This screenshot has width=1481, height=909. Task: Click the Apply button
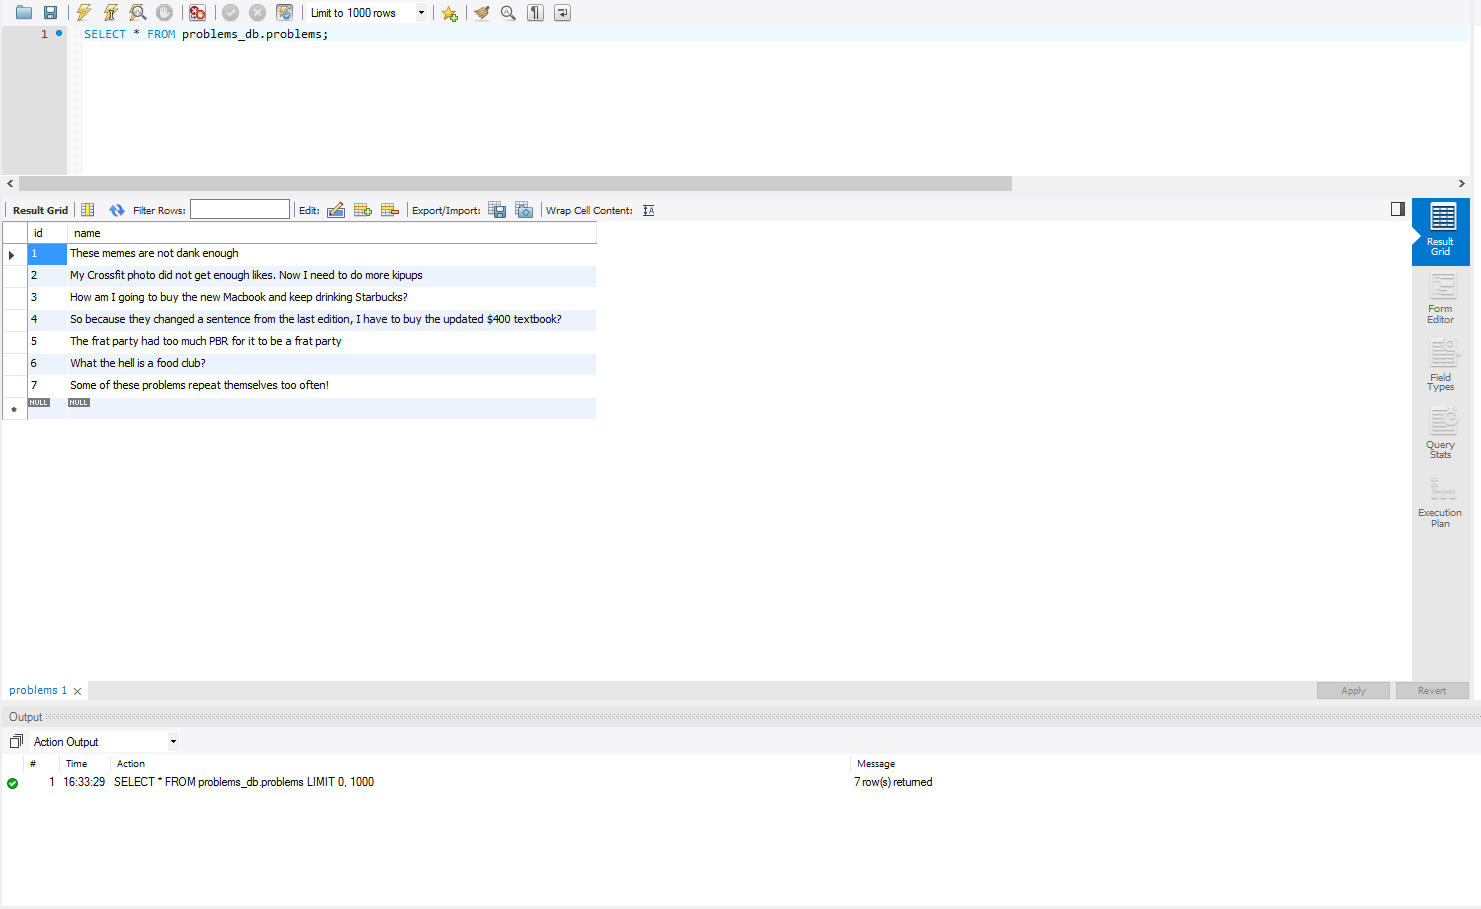pos(1353,691)
